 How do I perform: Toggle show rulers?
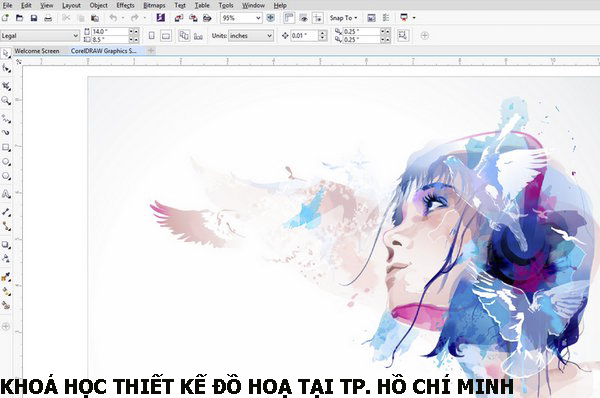pos(289,18)
